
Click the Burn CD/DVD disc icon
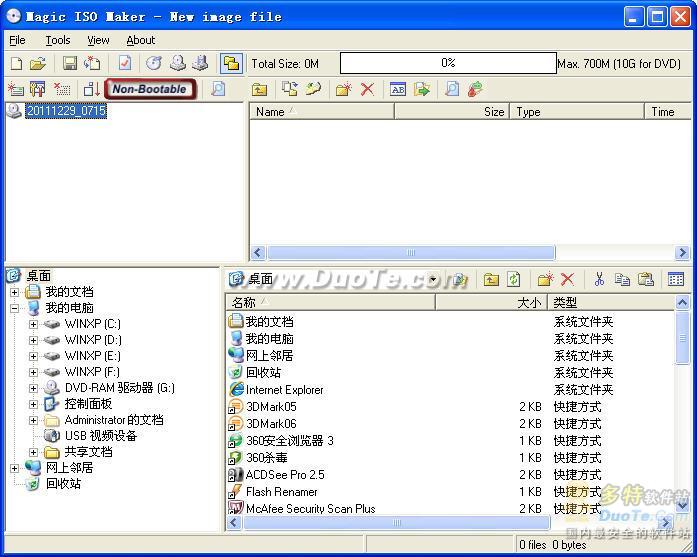pyautogui.click(x=154, y=63)
